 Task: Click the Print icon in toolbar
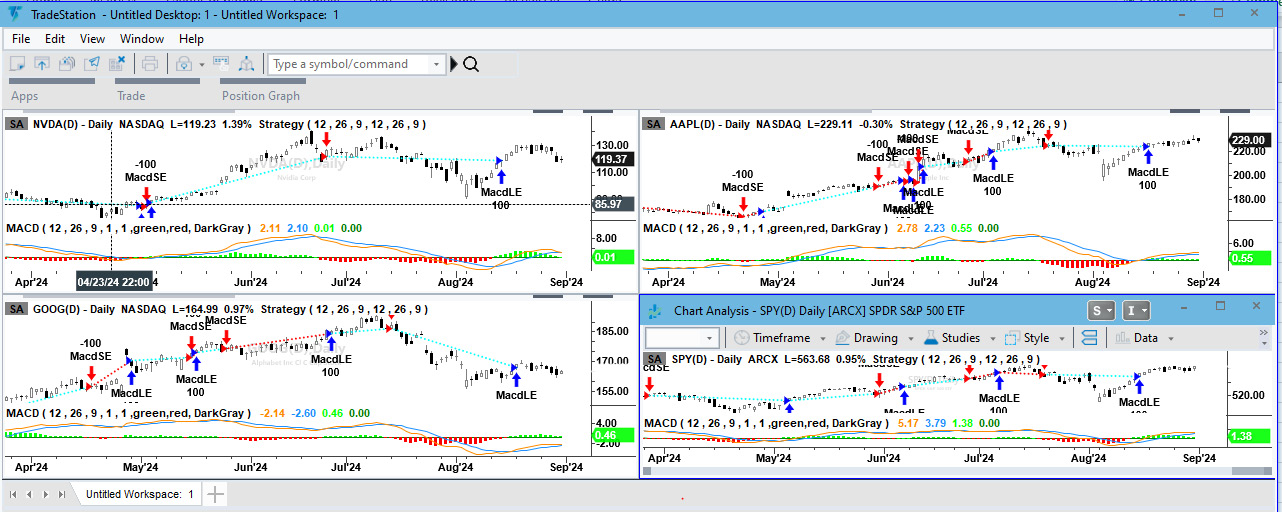pos(150,64)
